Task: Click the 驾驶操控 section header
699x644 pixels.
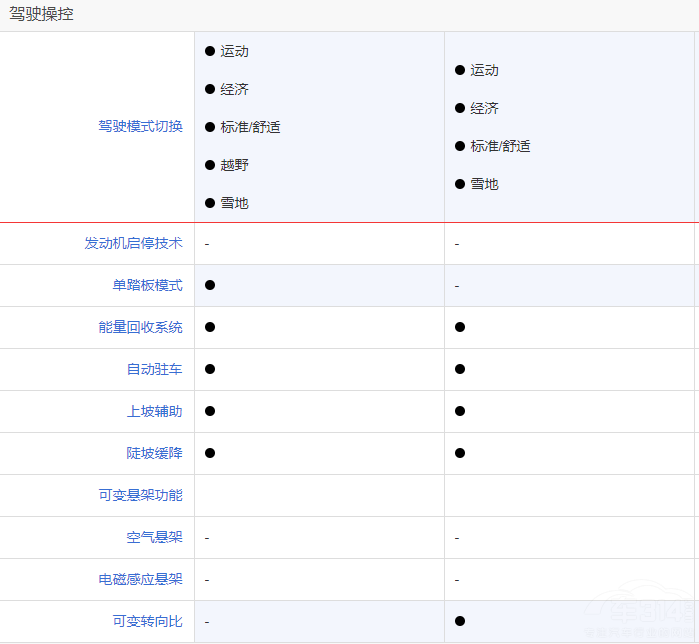Action: pyautogui.click(x=41, y=15)
